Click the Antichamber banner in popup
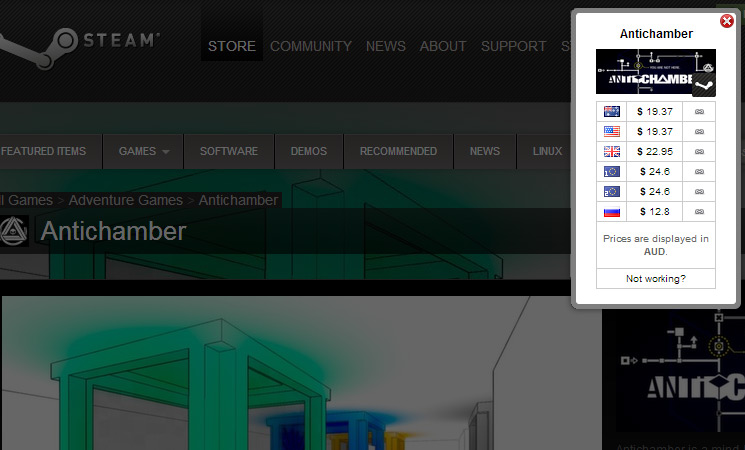This screenshot has width=745, height=450. 656,71
